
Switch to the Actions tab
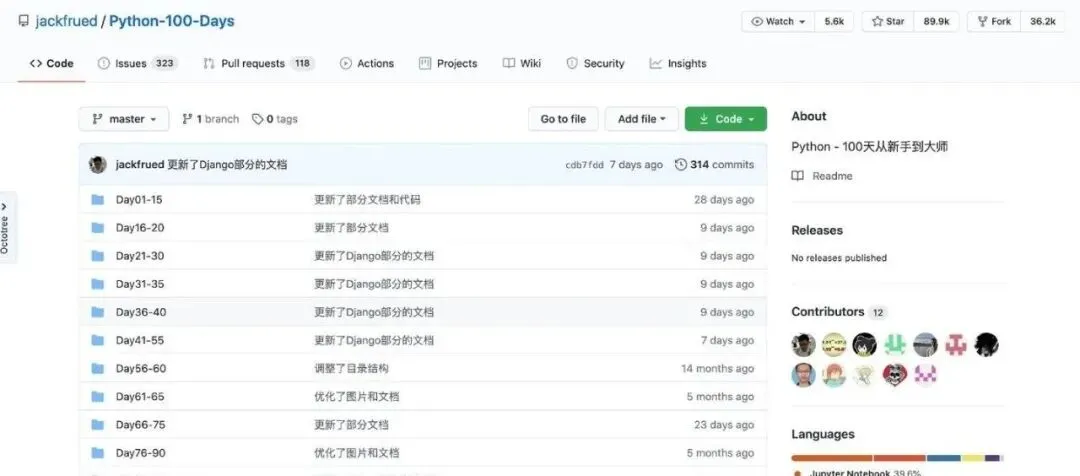click(x=367, y=63)
